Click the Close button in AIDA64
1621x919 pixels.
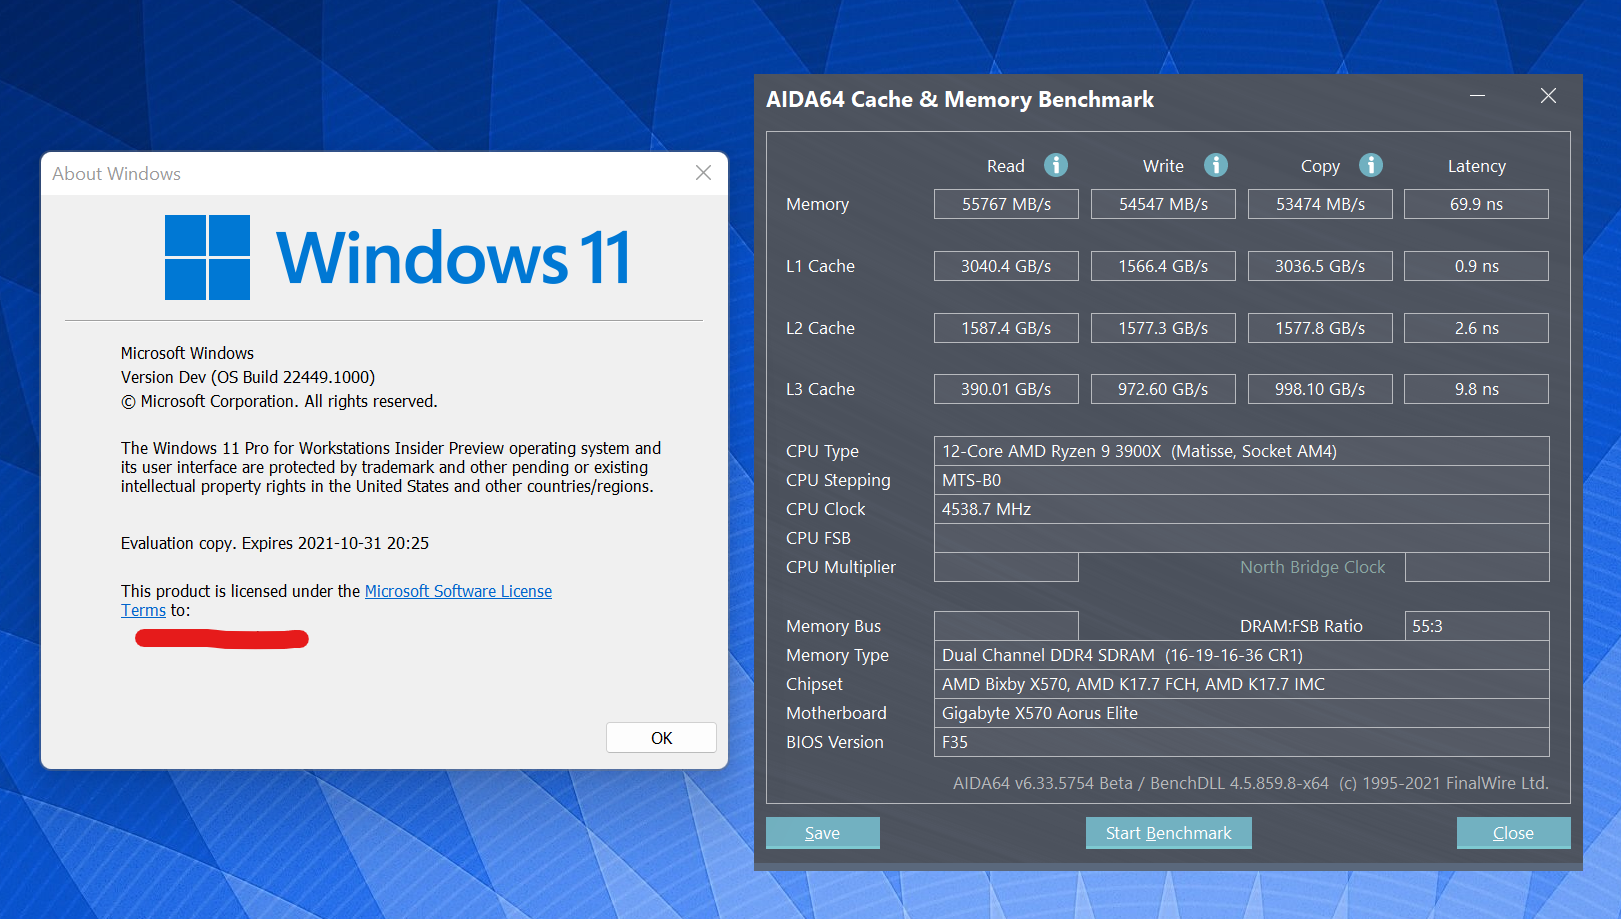[x=1513, y=833]
